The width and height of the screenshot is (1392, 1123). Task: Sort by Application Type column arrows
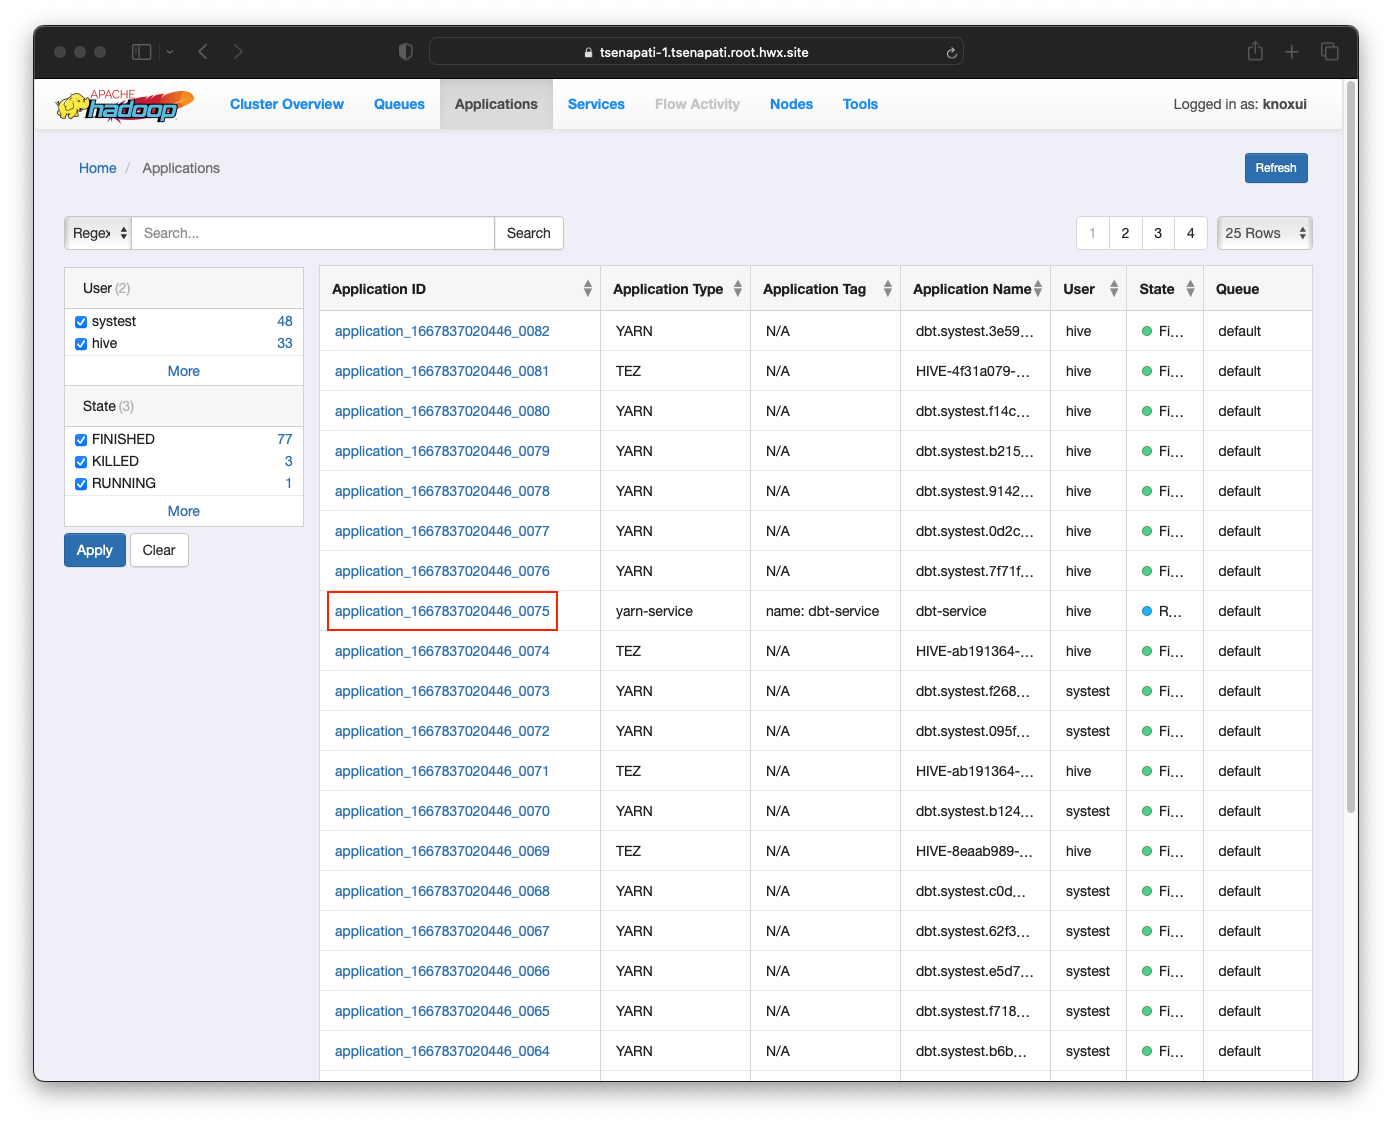tap(737, 289)
